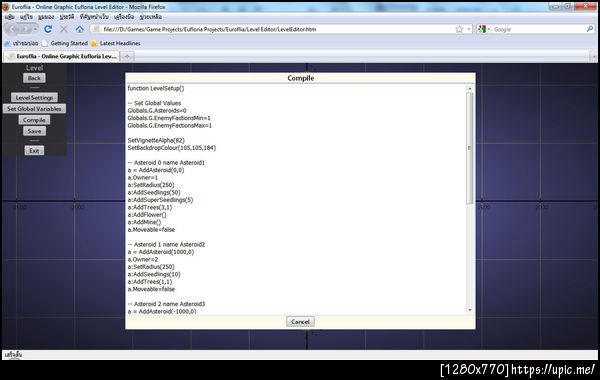Open the third Thai View menu

[x=46, y=17]
